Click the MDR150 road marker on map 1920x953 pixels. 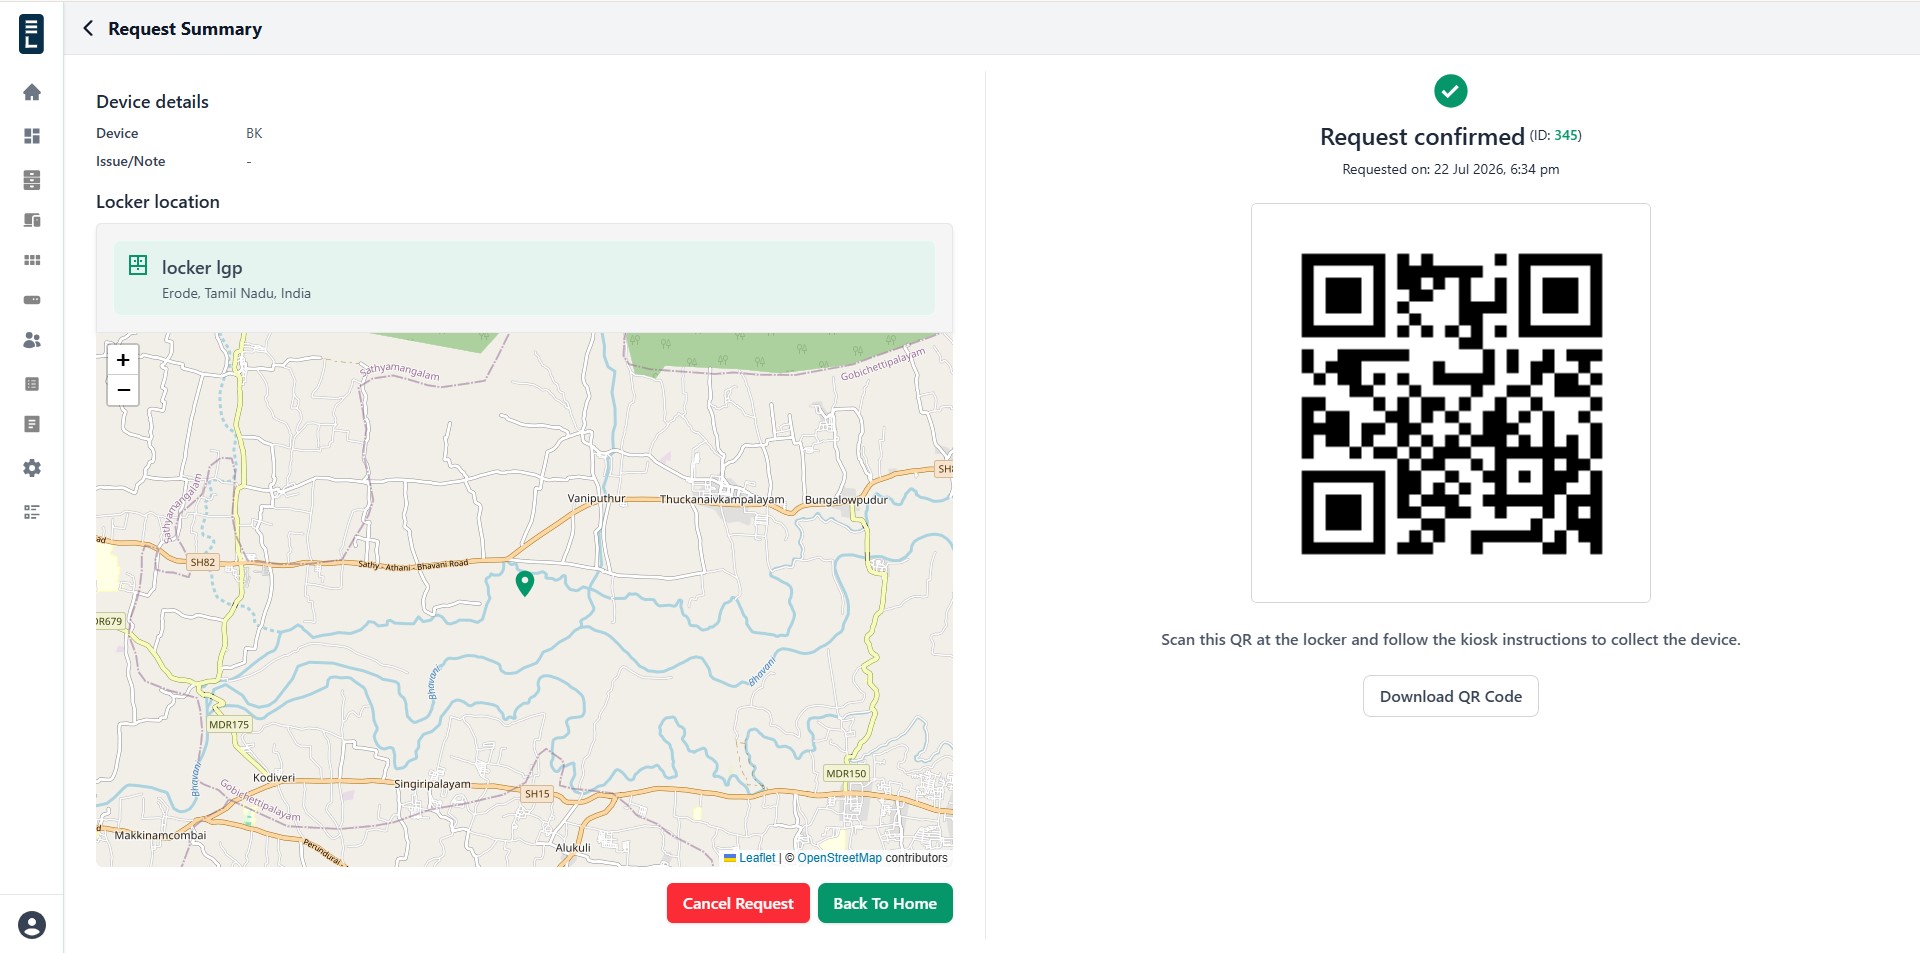click(x=846, y=773)
